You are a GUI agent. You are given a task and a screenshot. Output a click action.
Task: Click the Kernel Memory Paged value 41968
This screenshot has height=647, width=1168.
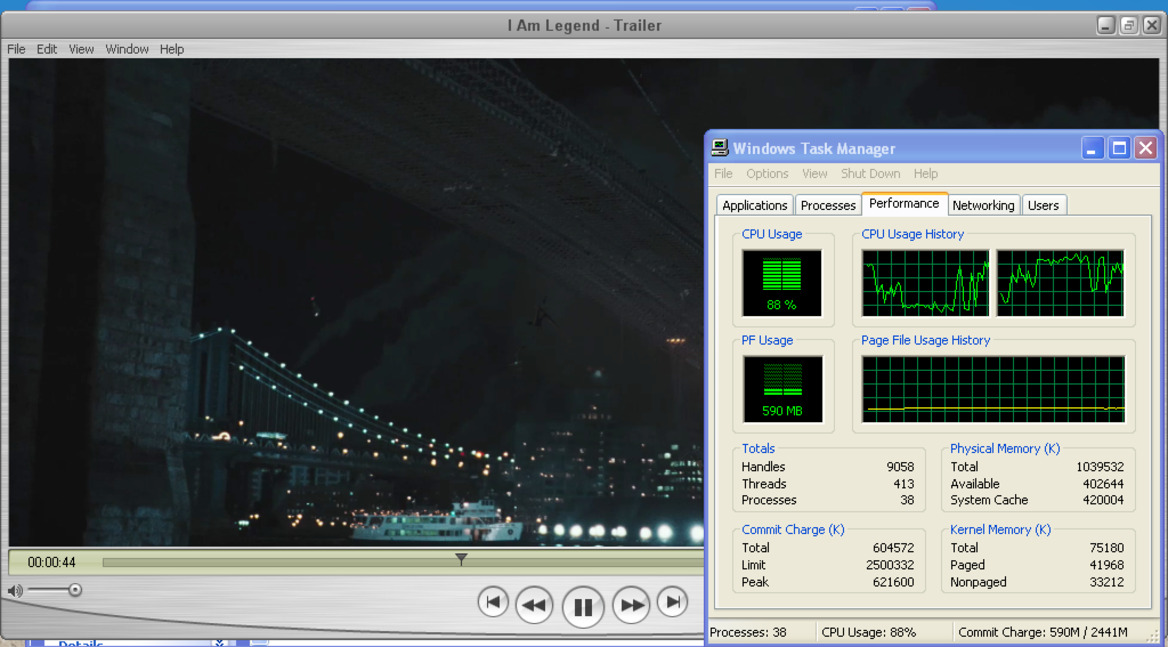pos(1106,565)
